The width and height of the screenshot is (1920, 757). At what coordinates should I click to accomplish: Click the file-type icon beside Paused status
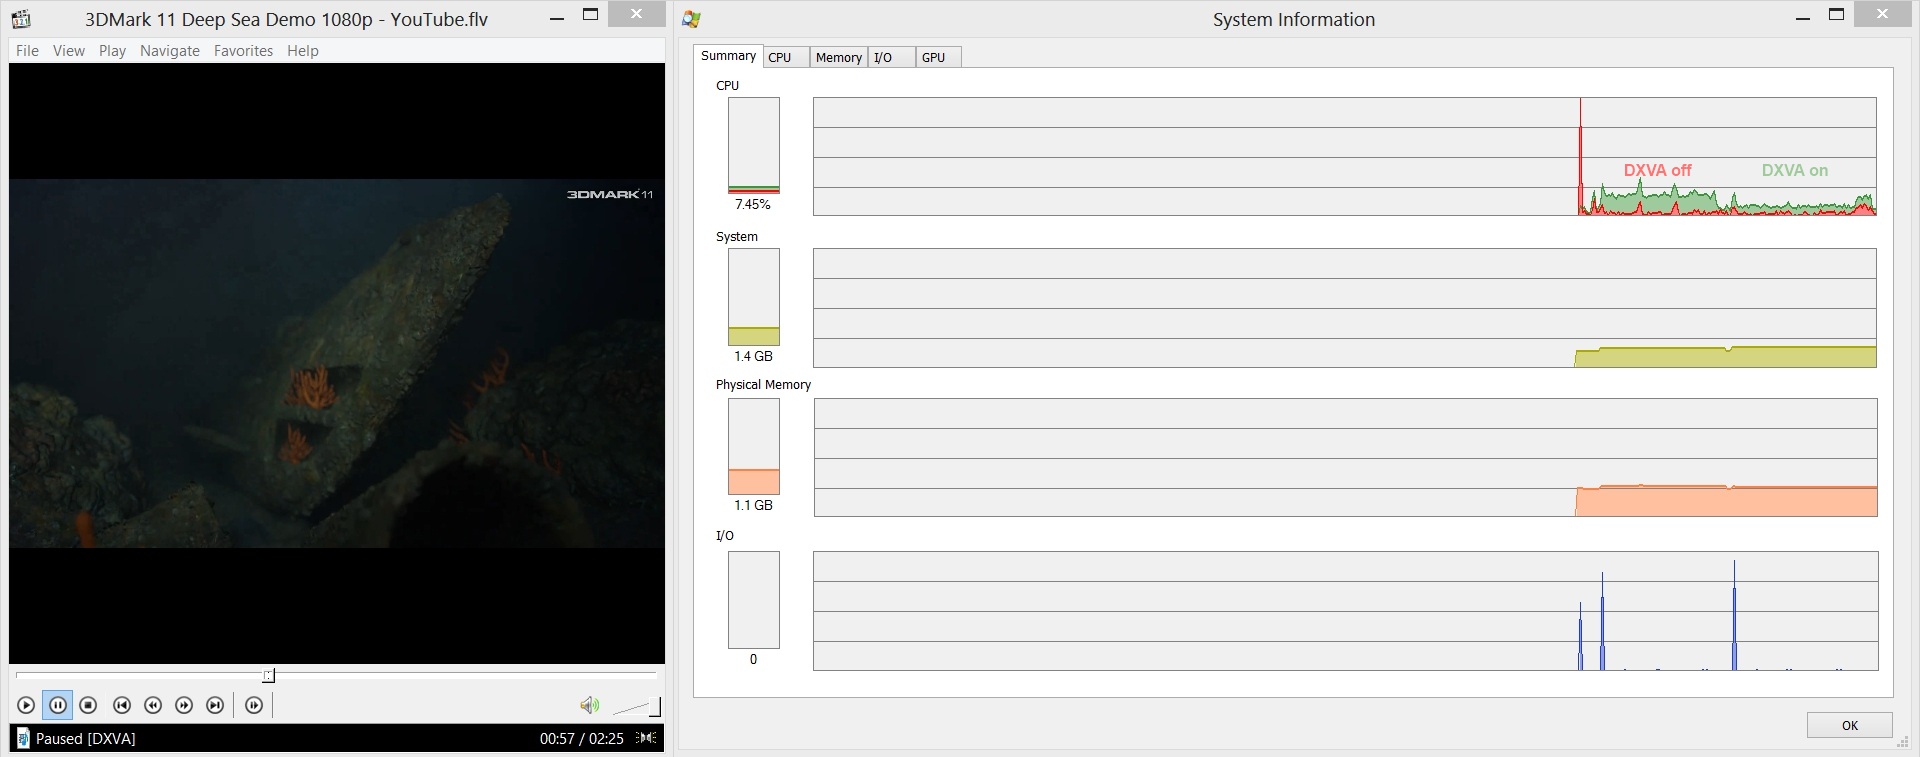pos(22,739)
